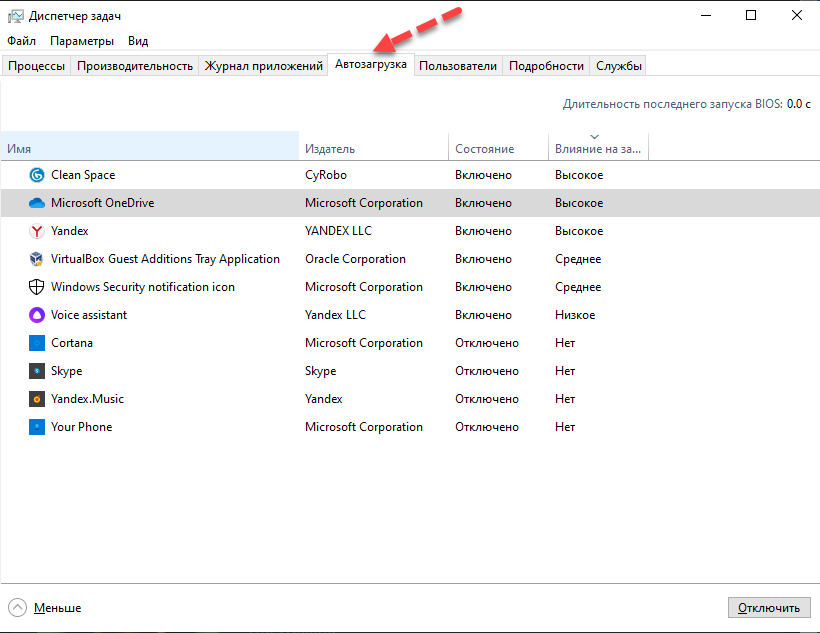820x633 pixels.
Task: Select VirtualBox Guest Additions Tray Application name
Action: click(x=165, y=259)
